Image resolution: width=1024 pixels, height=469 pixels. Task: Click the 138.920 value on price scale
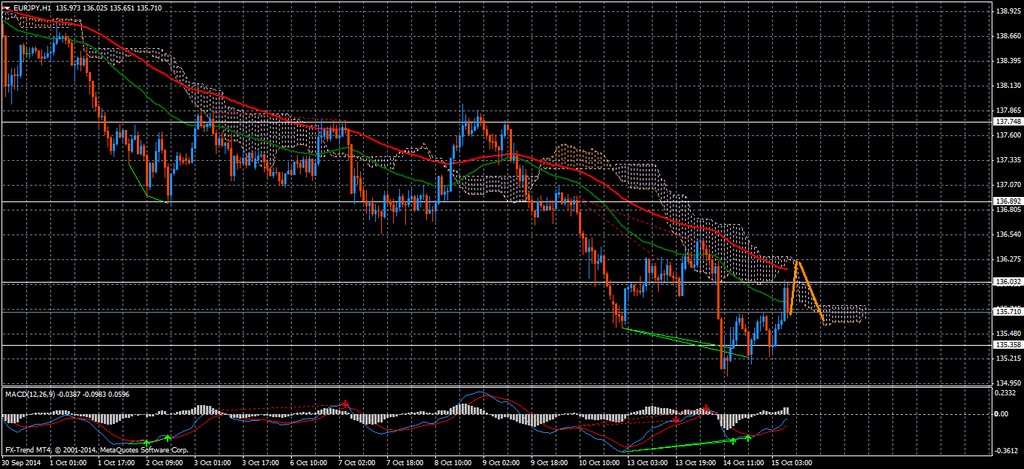[1007, 12]
